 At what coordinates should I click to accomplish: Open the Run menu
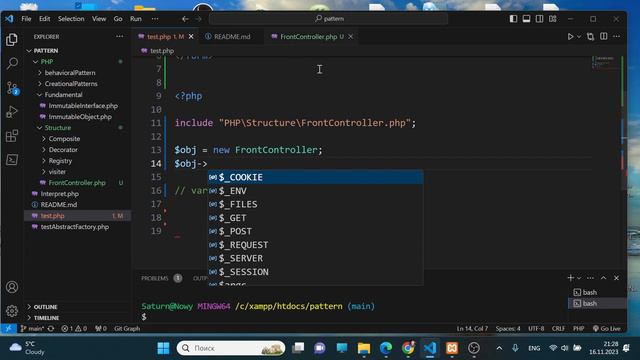pyautogui.click(x=136, y=19)
